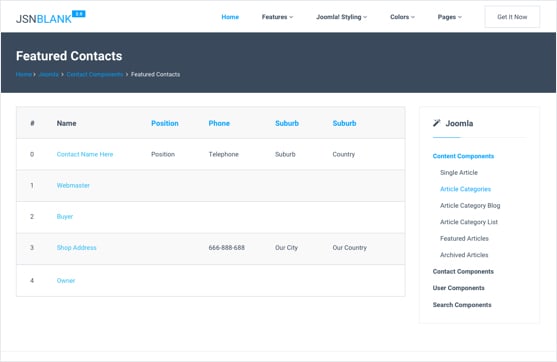Open the Archived Articles sidebar item
This screenshot has width=557, height=362.
(464, 255)
